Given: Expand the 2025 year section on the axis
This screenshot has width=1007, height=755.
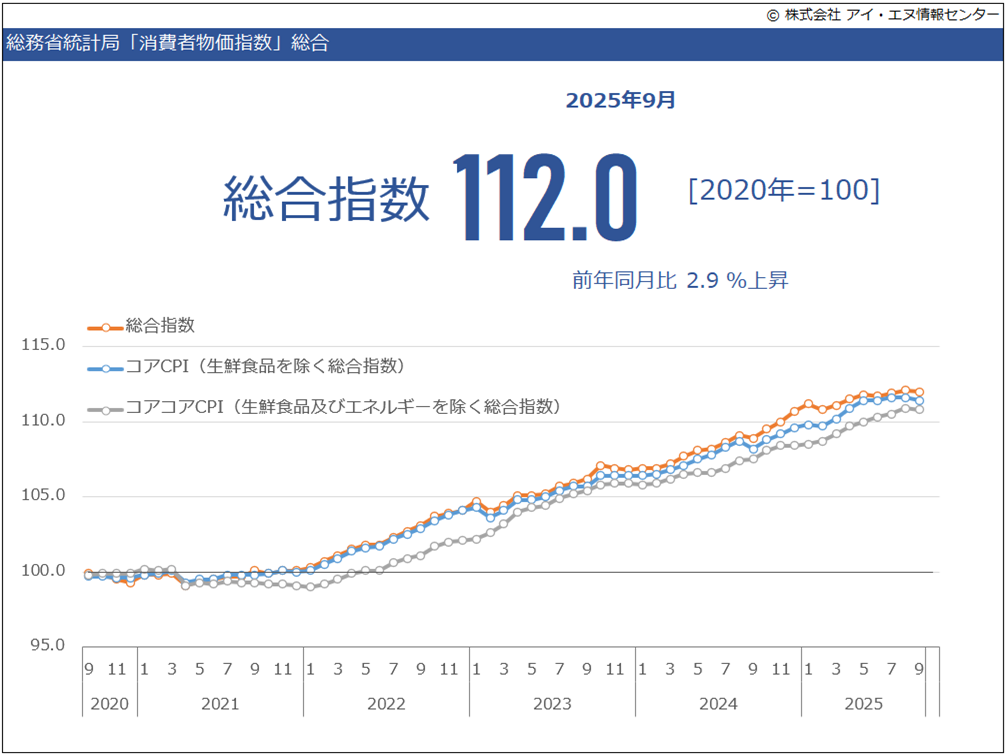Looking at the screenshot, I should tap(864, 704).
